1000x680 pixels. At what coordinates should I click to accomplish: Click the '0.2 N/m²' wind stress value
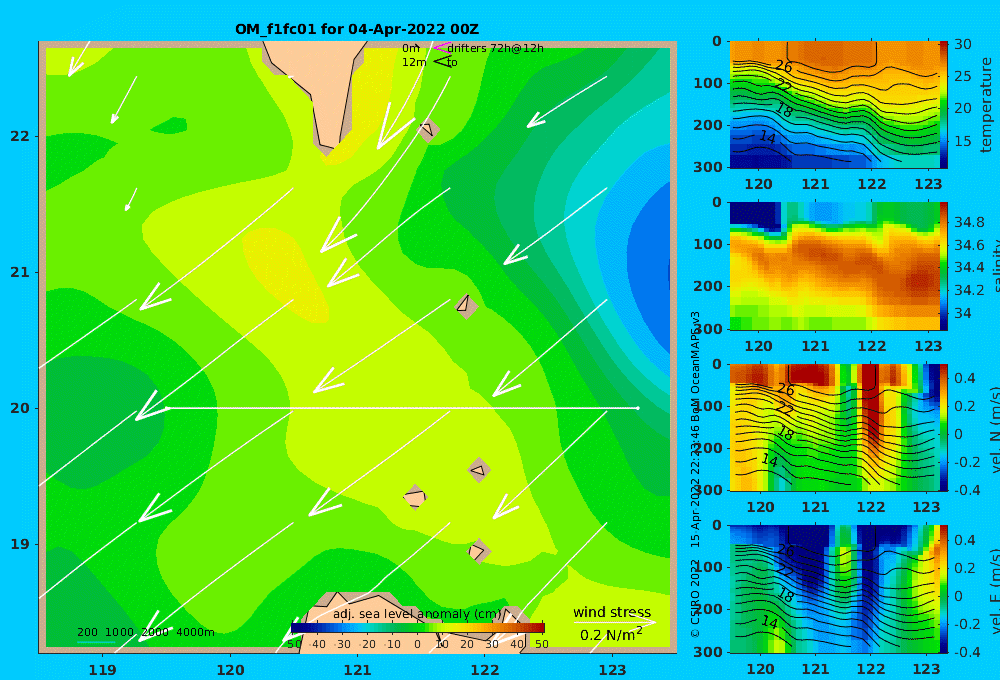611,635
